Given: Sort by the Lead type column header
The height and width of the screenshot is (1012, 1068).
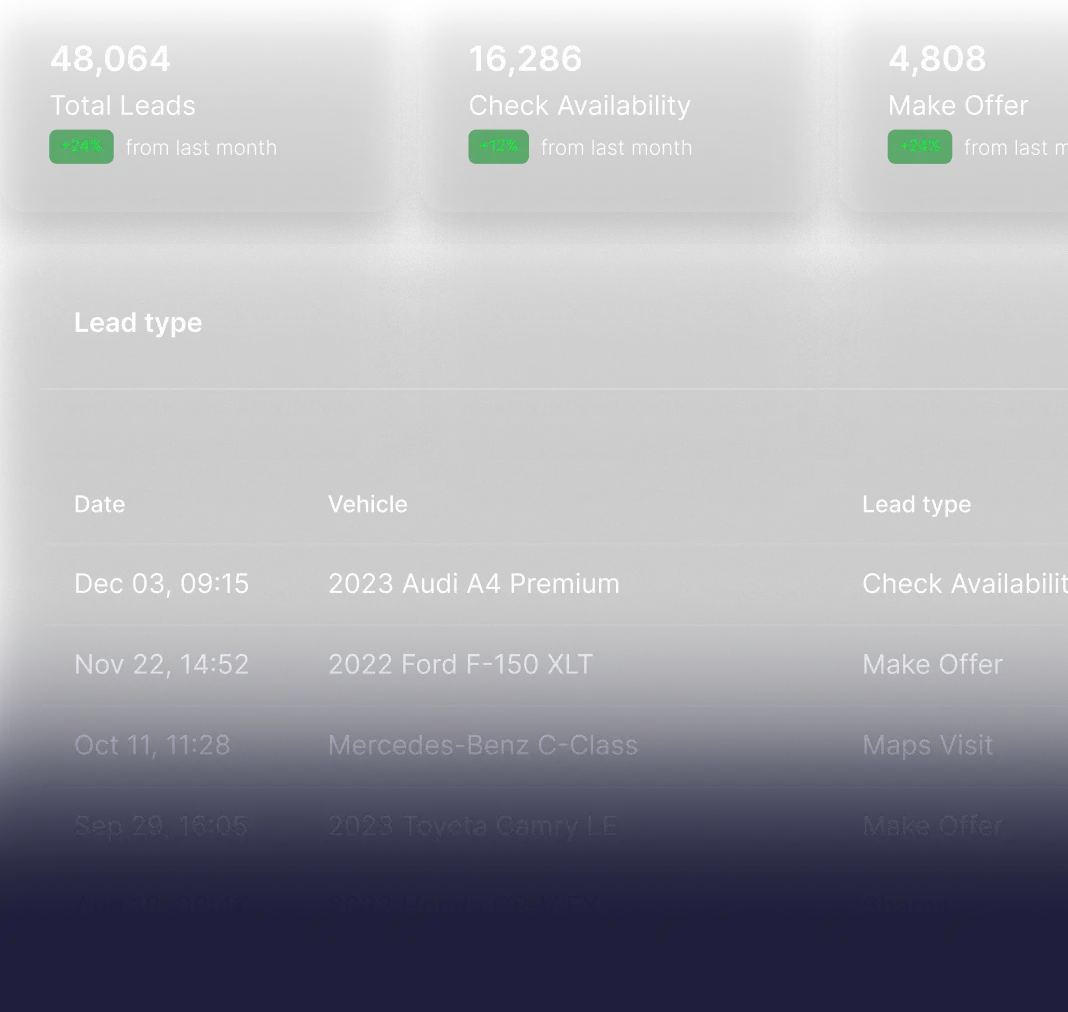Looking at the screenshot, I should click(x=916, y=504).
